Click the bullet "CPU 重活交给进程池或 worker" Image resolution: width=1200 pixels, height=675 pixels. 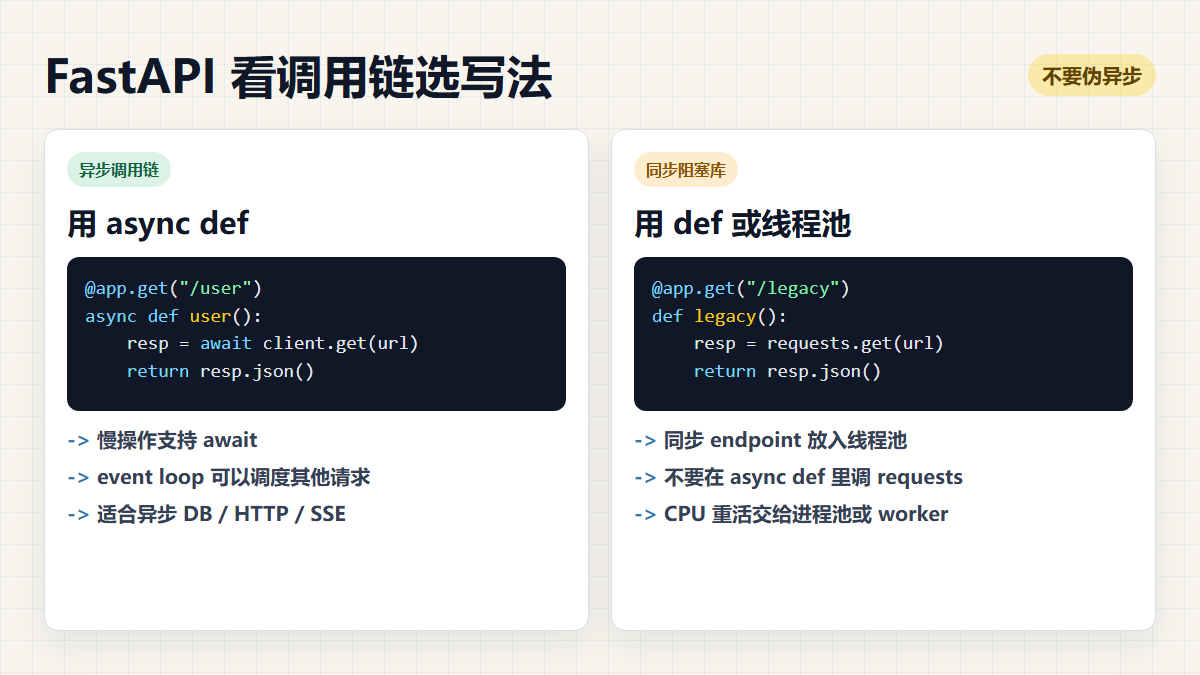click(791, 514)
